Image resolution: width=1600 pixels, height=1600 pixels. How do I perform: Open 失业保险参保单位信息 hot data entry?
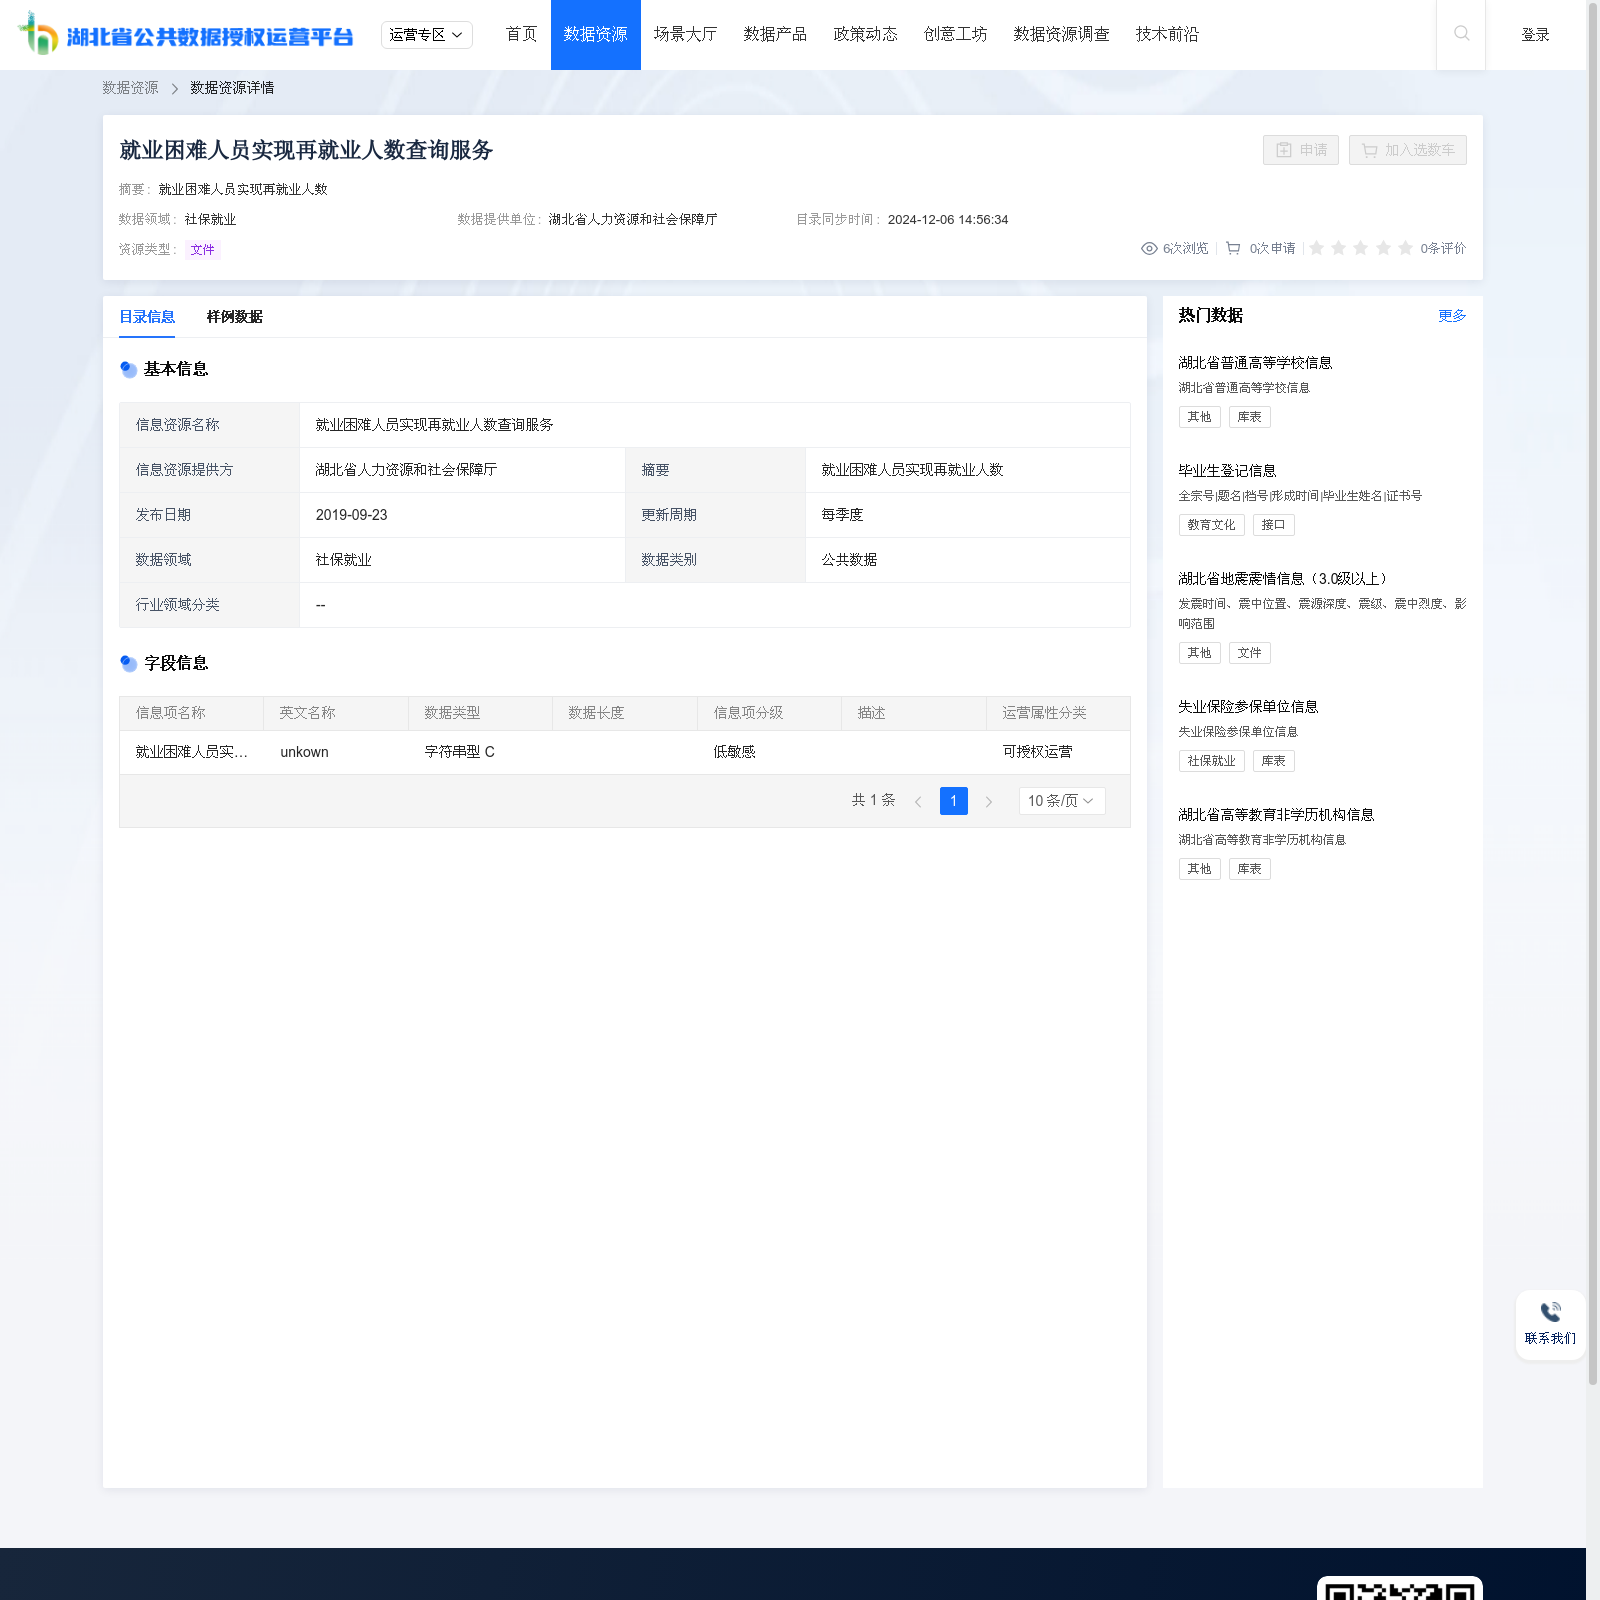[x=1248, y=707]
